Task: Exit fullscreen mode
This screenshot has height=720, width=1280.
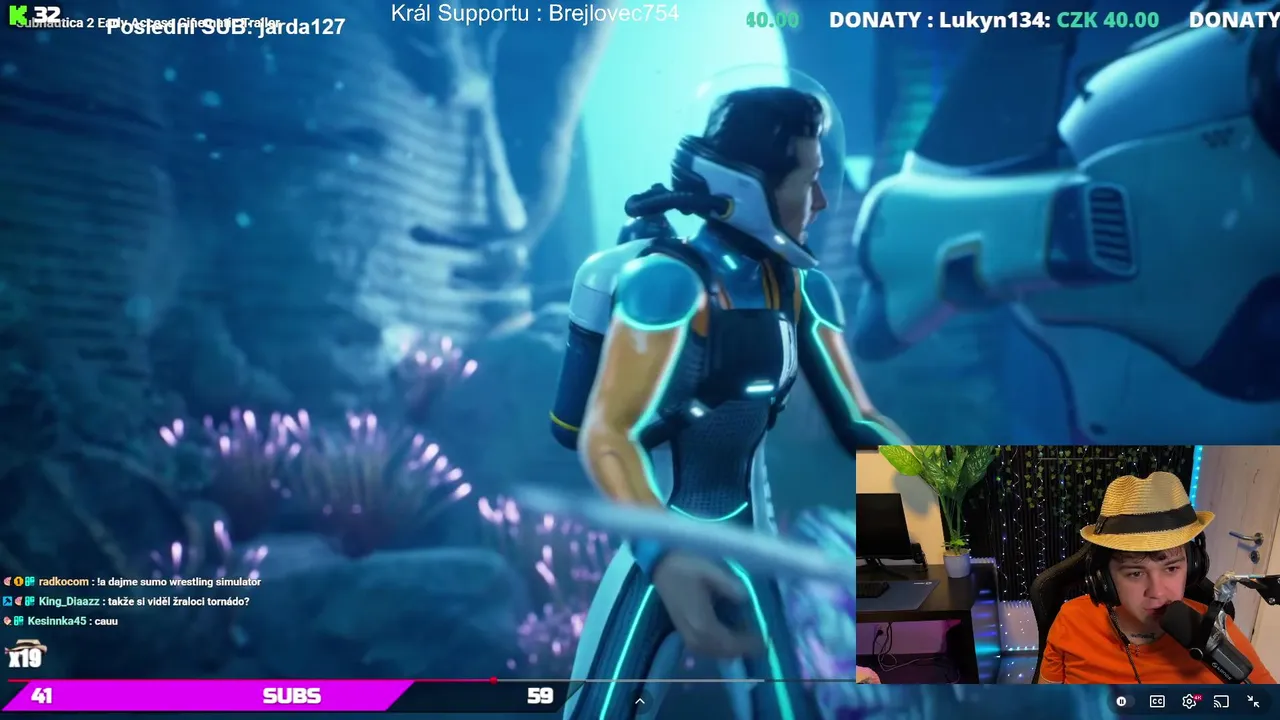Action: [1253, 701]
